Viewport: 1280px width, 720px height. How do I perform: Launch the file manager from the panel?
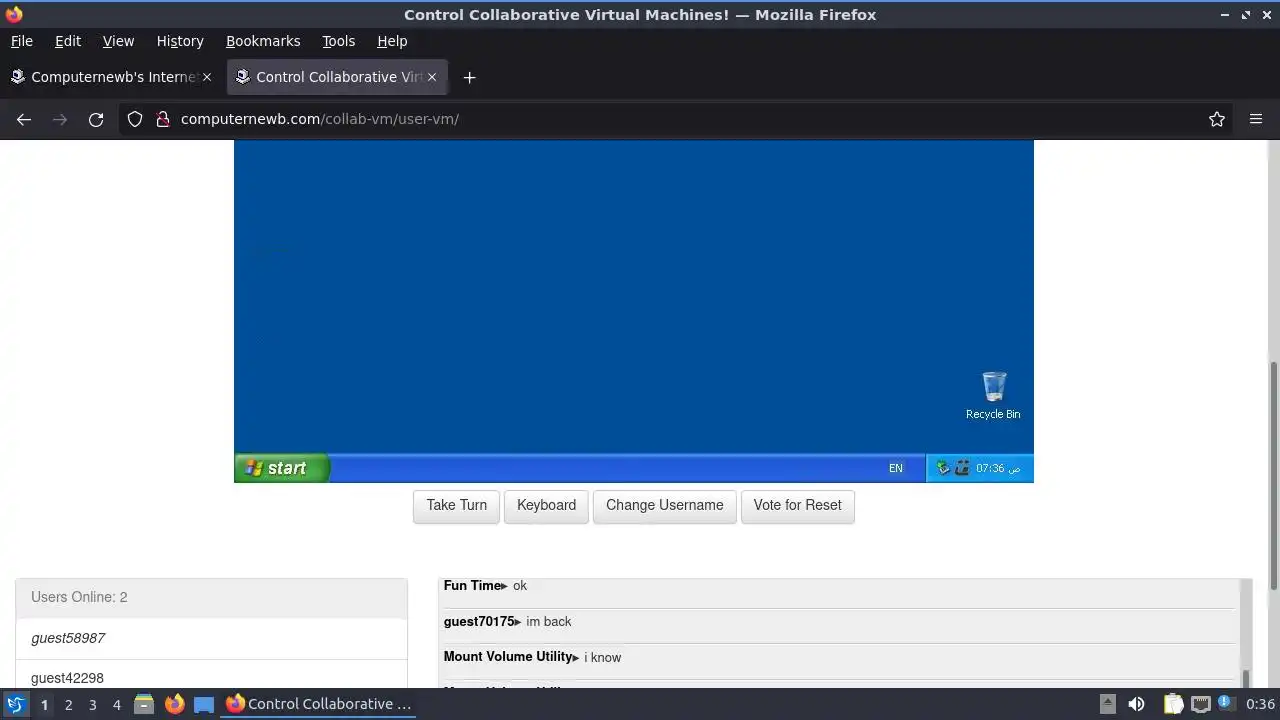tap(143, 704)
